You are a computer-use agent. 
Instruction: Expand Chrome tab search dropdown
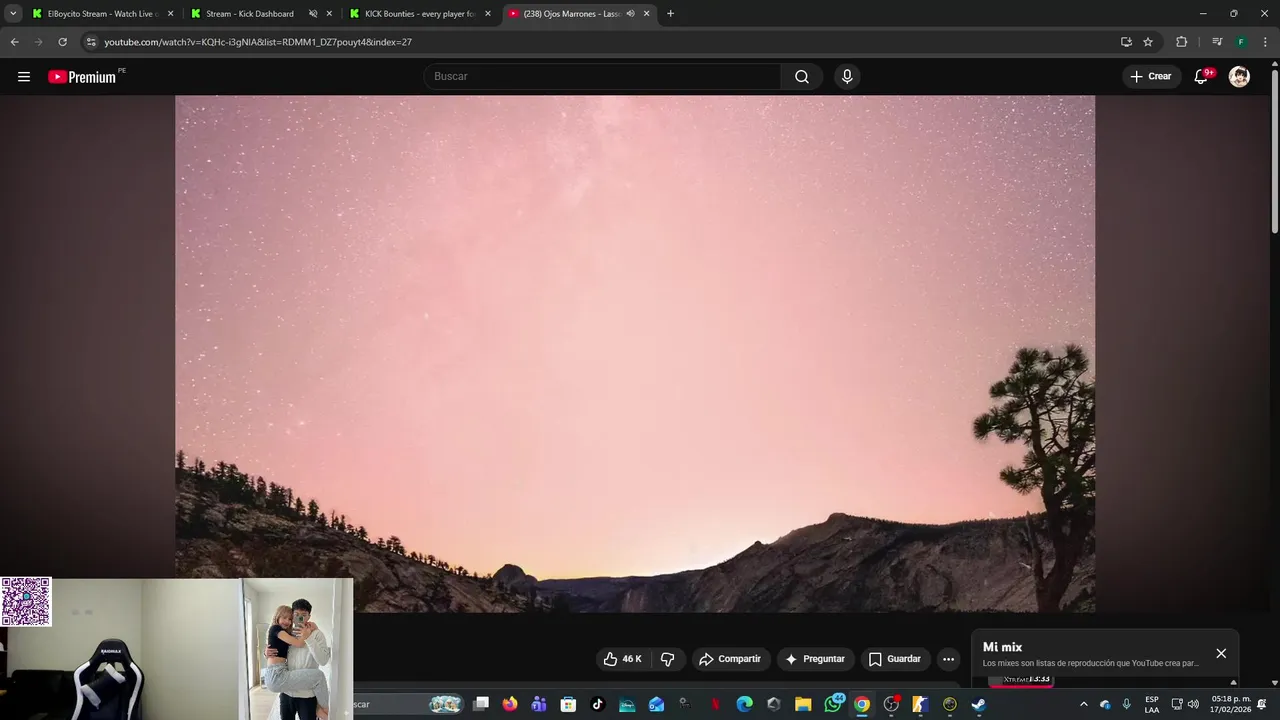(x=13, y=14)
